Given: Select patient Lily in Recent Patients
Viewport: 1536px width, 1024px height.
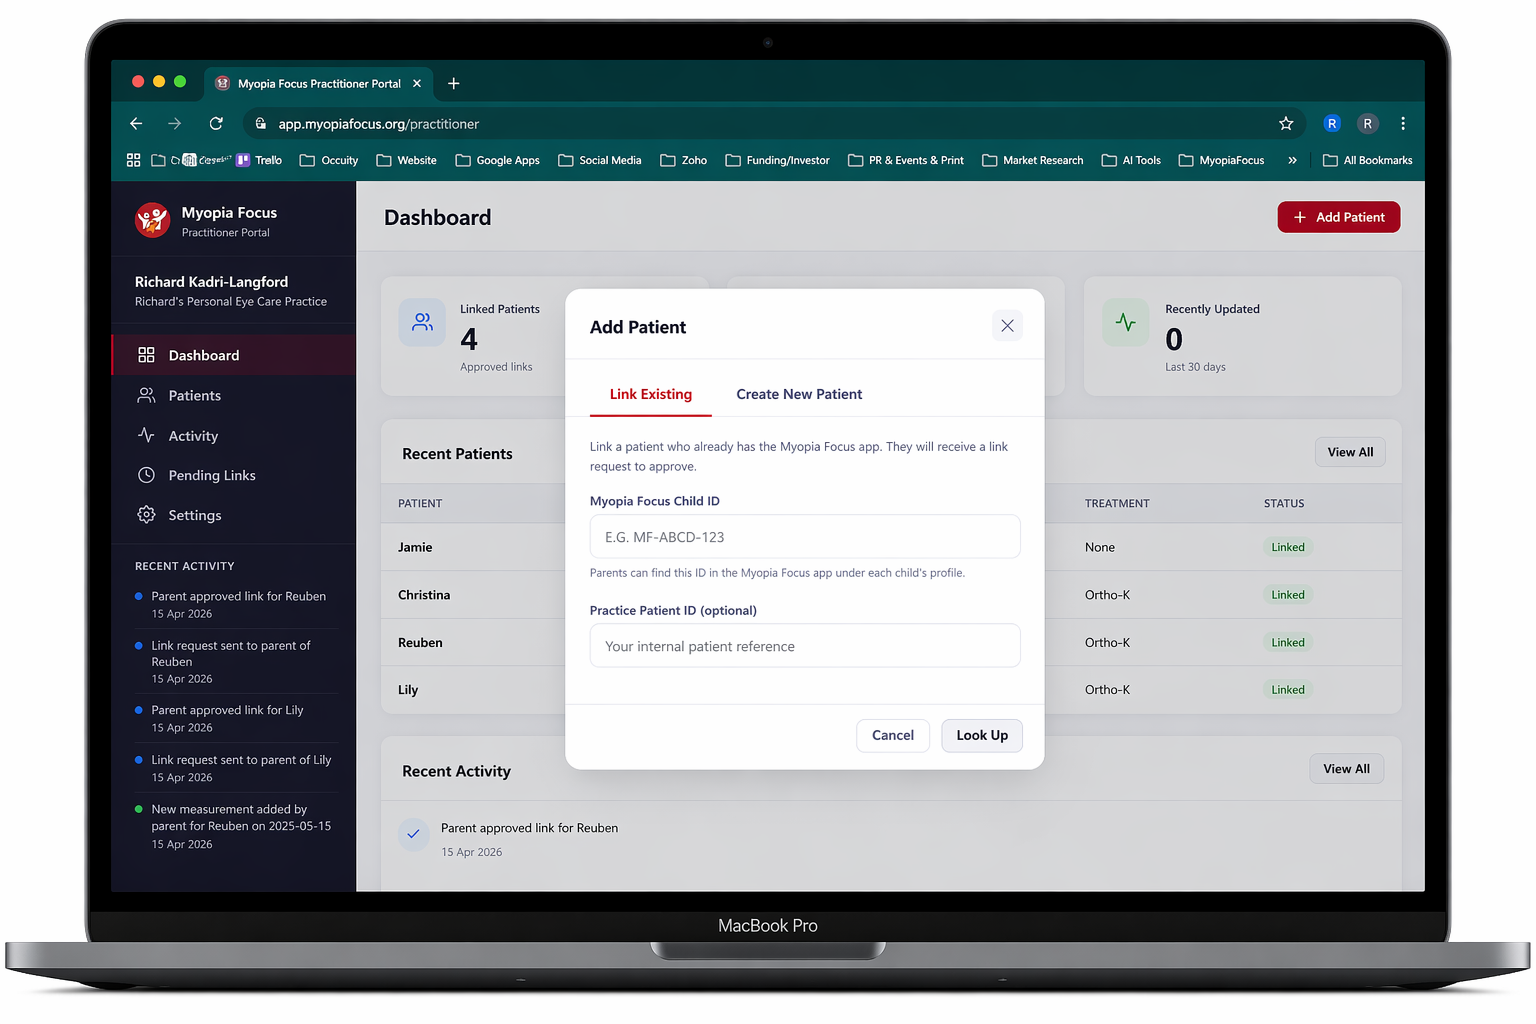Looking at the screenshot, I should coord(408,690).
